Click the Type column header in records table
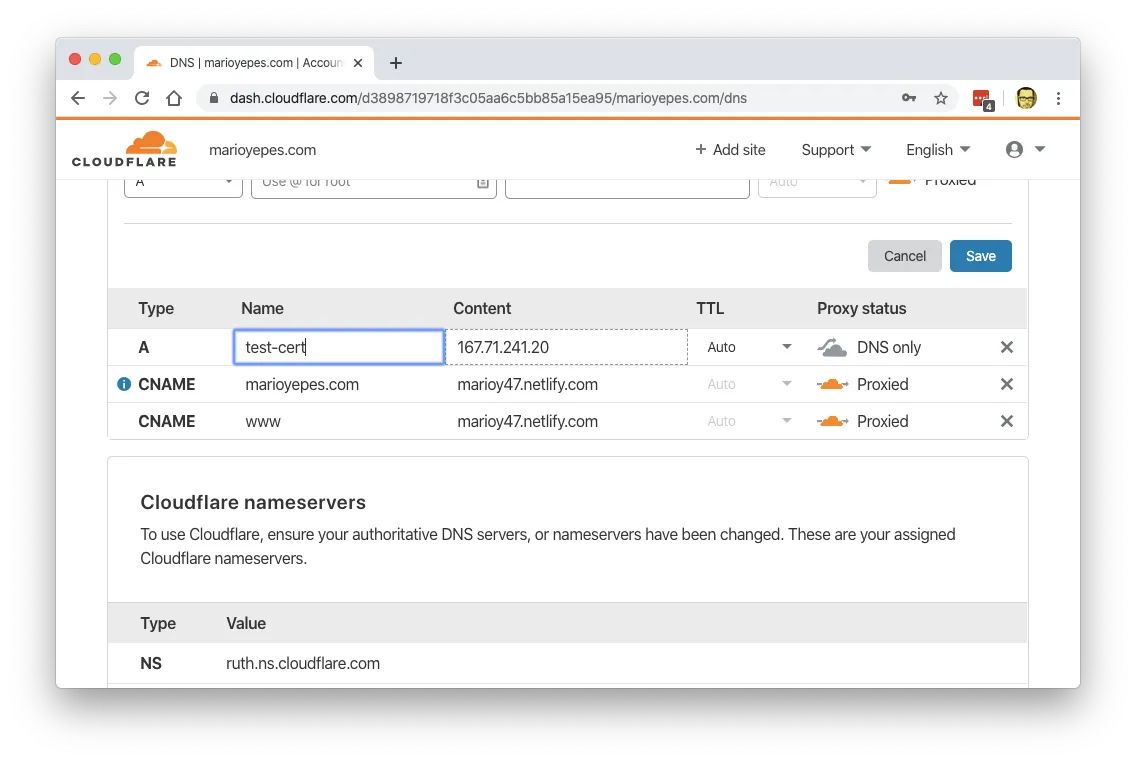The height and width of the screenshot is (762, 1136). [156, 308]
